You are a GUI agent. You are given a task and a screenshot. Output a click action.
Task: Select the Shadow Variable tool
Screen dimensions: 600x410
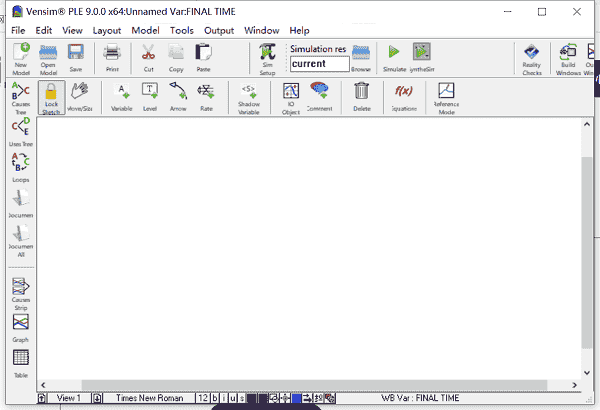tap(249, 99)
